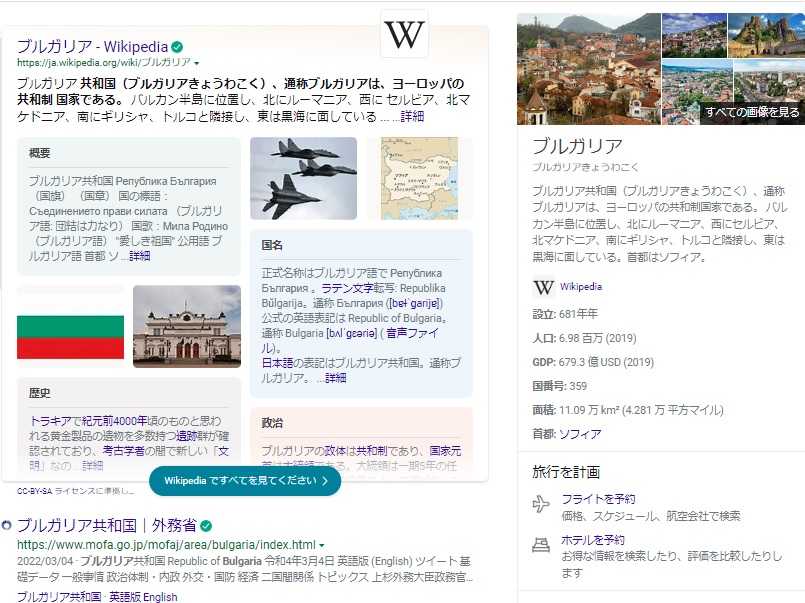Click the ラテン文字転写 link
The image size is (805, 603).
[x=358, y=288]
